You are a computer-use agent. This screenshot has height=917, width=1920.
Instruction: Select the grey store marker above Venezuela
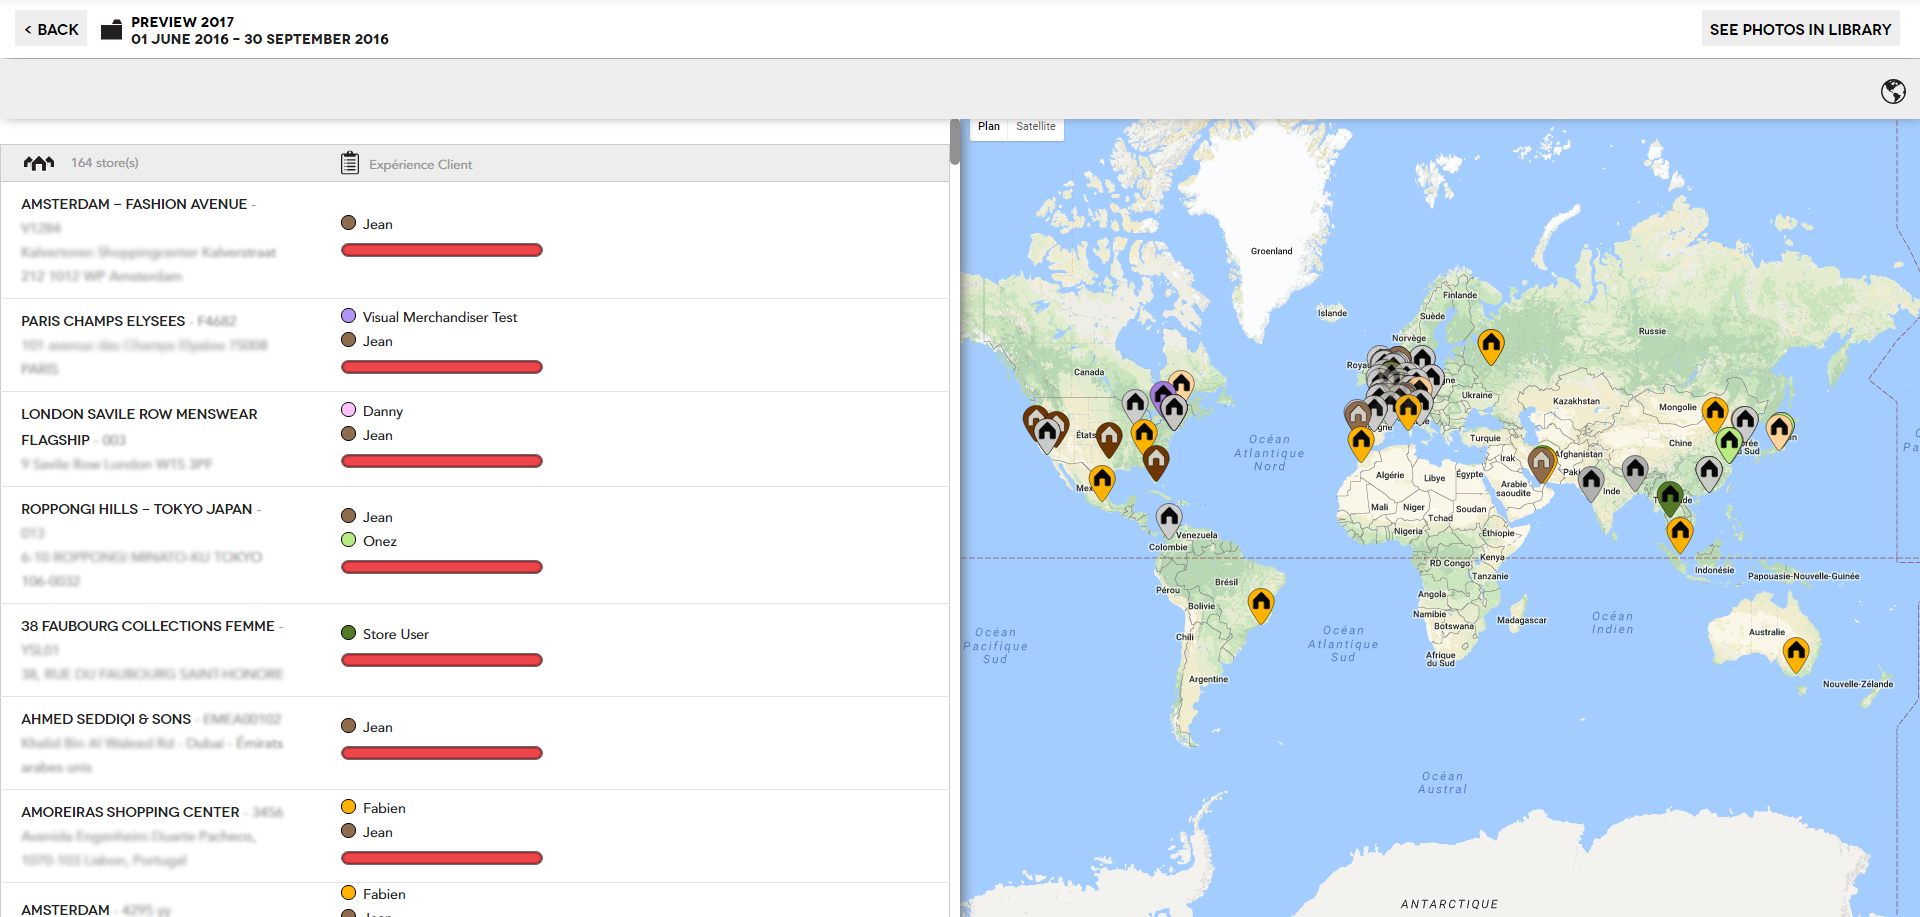(1169, 519)
